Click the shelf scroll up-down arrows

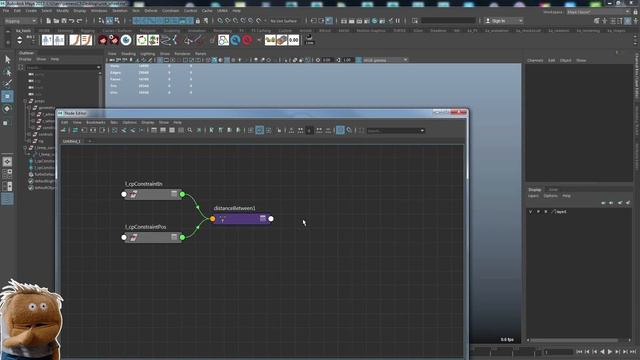pos(20,40)
